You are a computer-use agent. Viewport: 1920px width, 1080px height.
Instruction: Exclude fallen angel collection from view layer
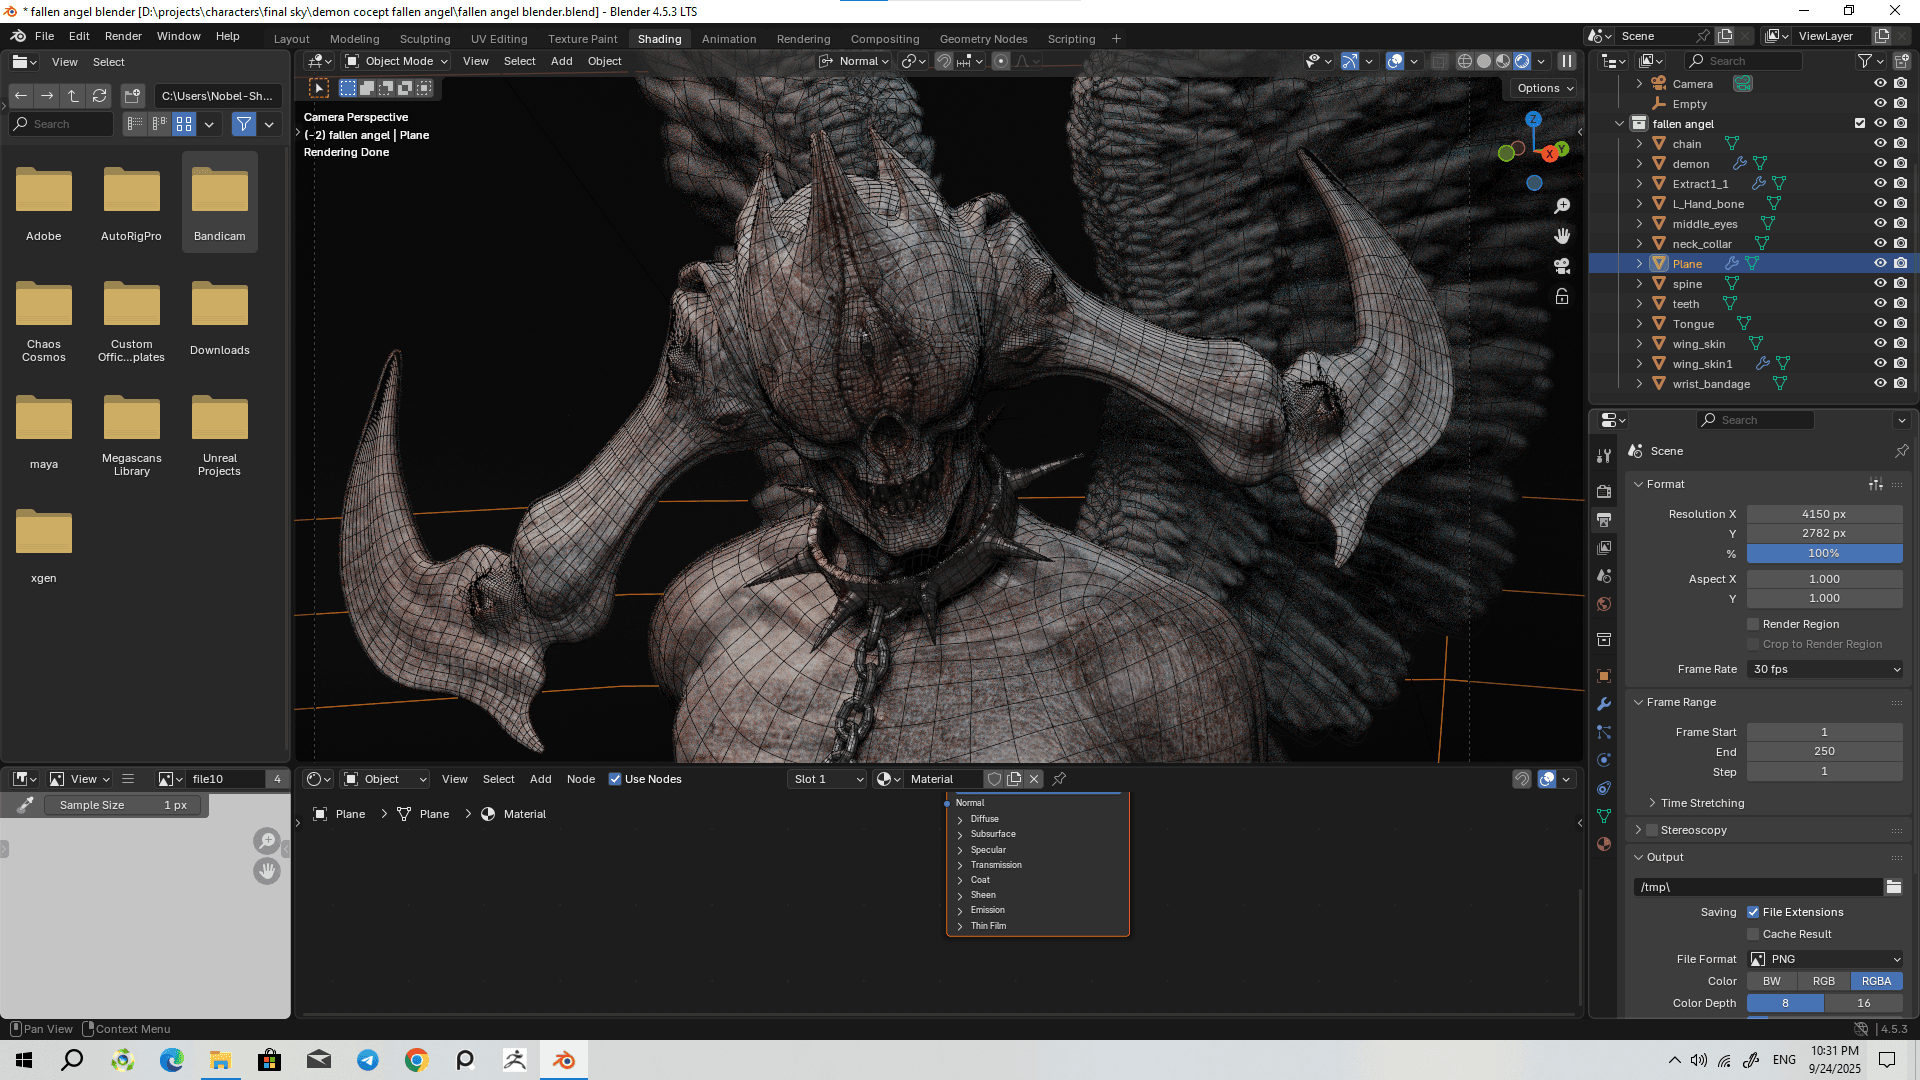click(x=1860, y=124)
